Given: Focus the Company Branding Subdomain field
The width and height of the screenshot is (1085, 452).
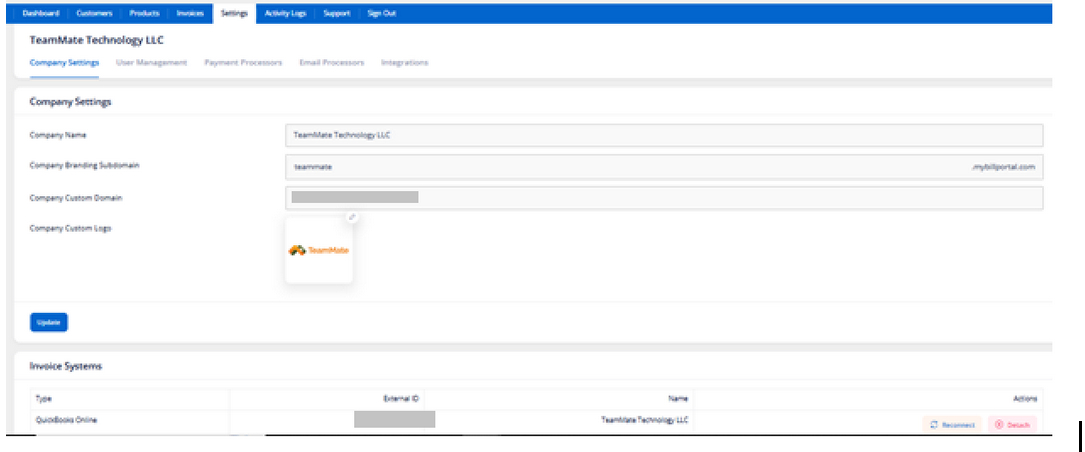Looking at the screenshot, I should tap(664, 167).
